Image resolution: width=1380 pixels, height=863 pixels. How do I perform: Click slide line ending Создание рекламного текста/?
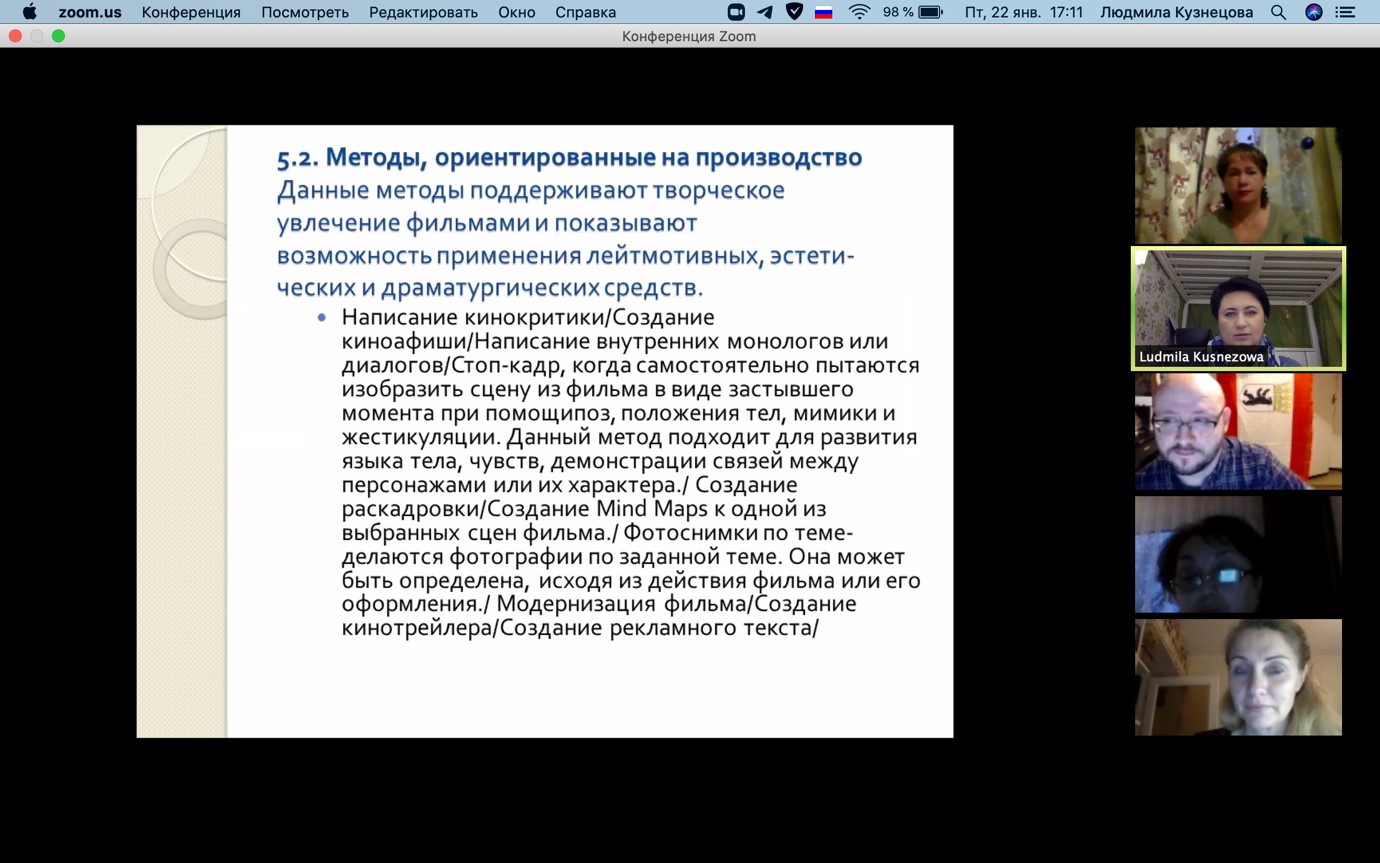click(580, 628)
